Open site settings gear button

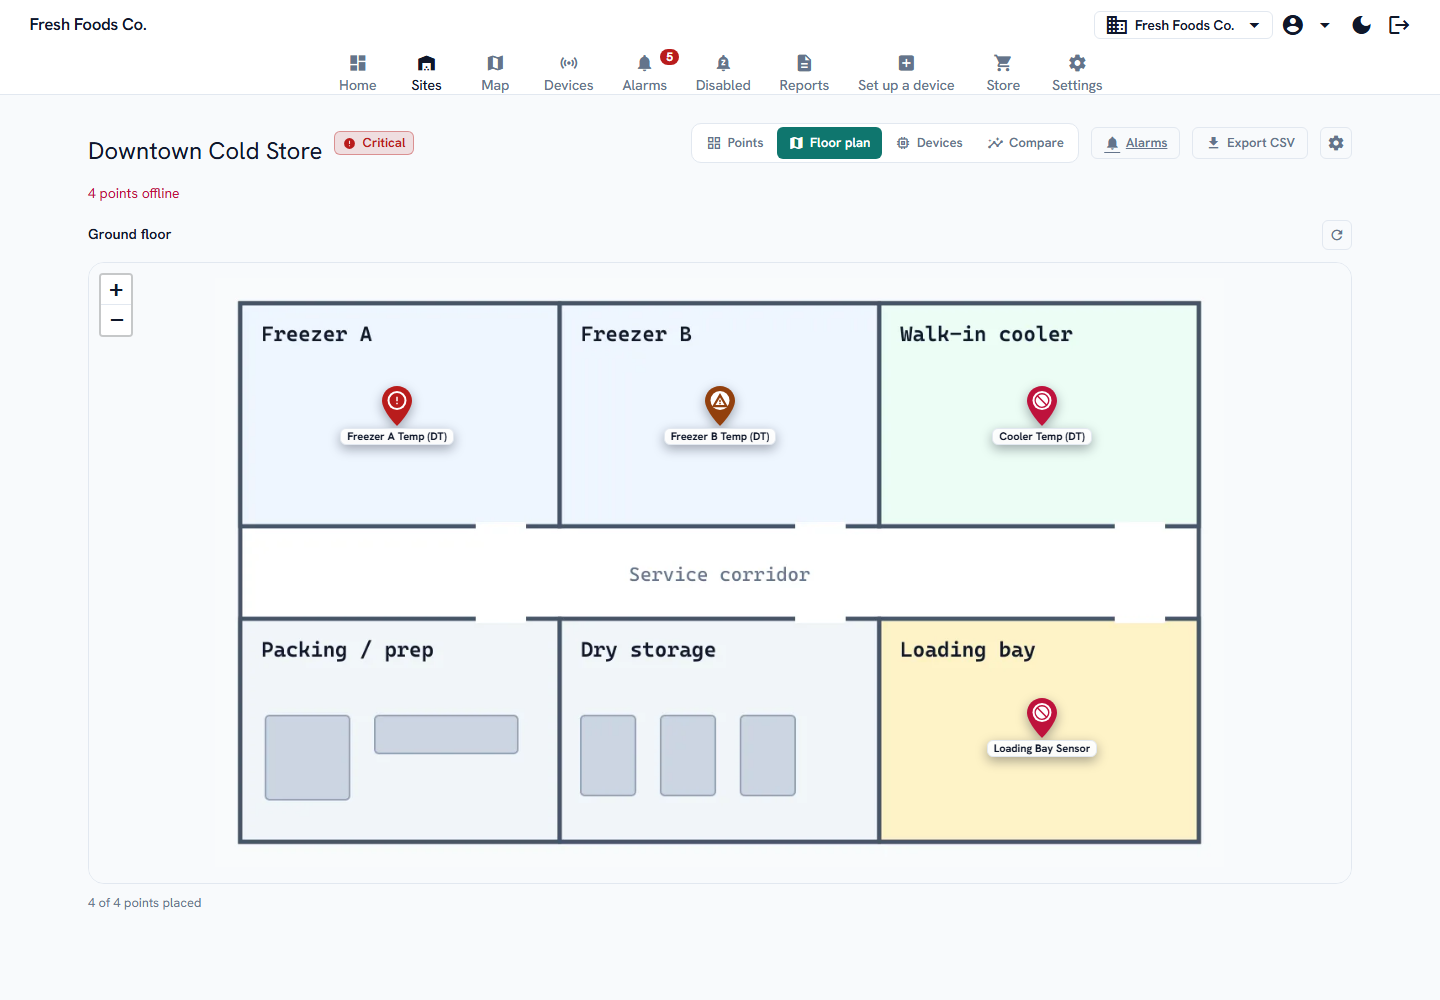click(x=1336, y=143)
